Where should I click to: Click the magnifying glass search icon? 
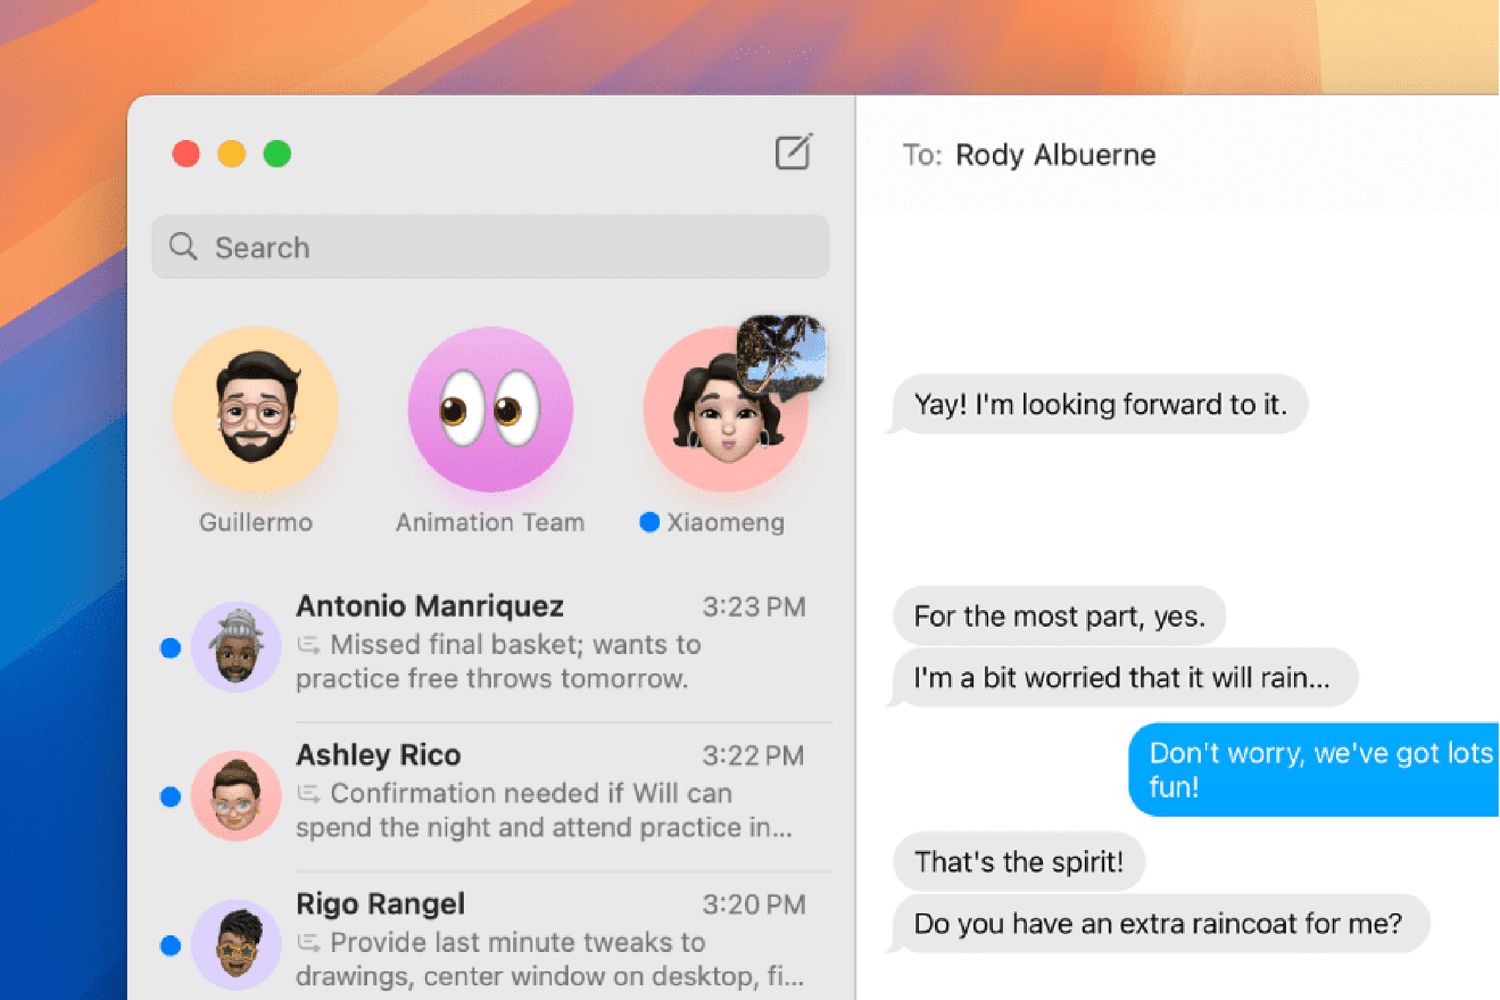click(x=183, y=246)
